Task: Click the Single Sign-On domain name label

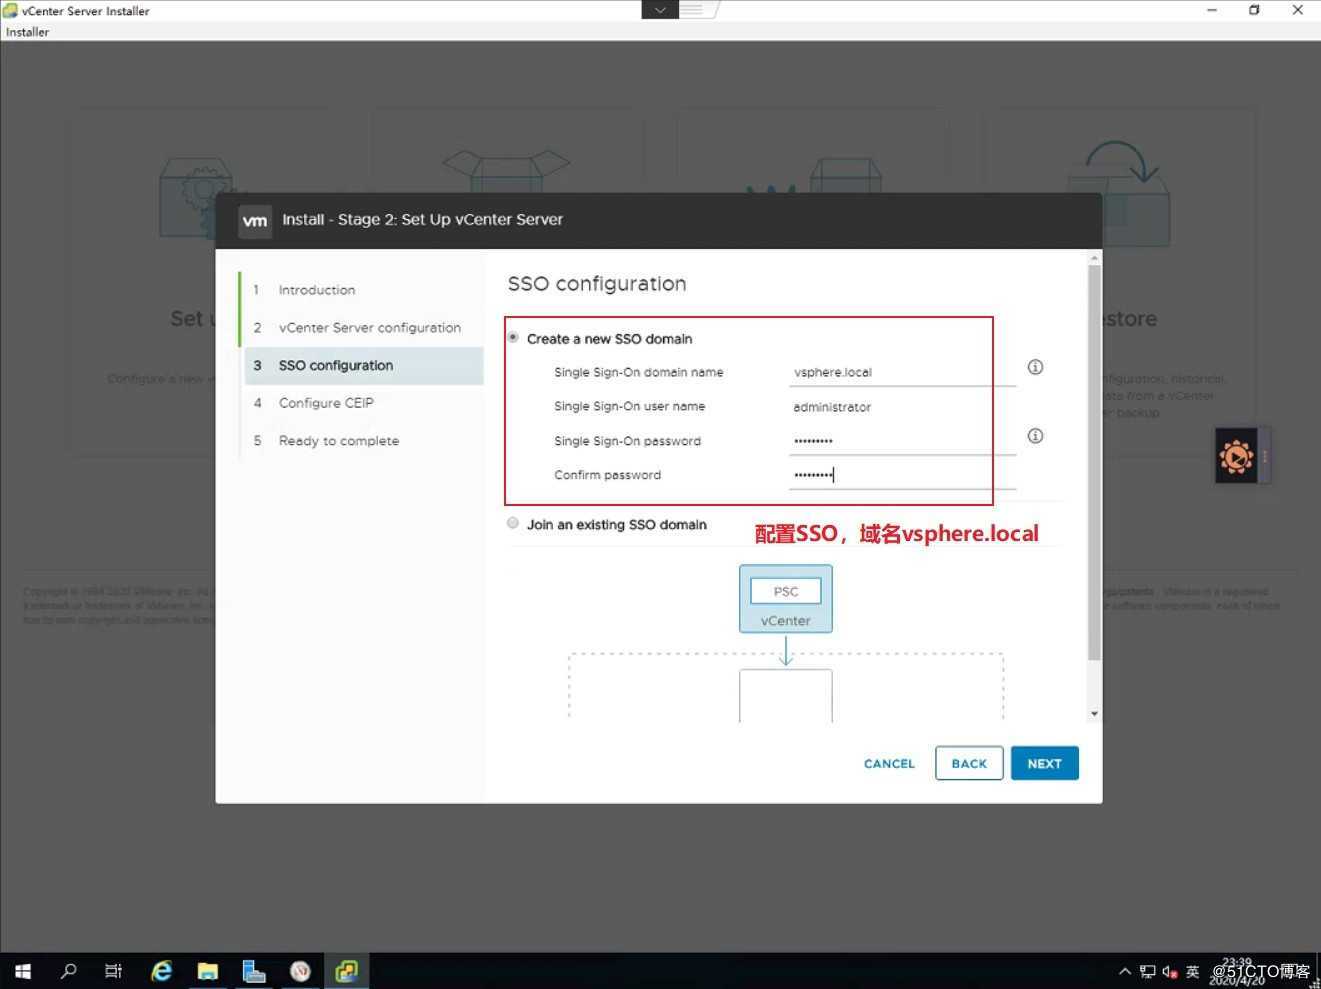Action: click(639, 372)
